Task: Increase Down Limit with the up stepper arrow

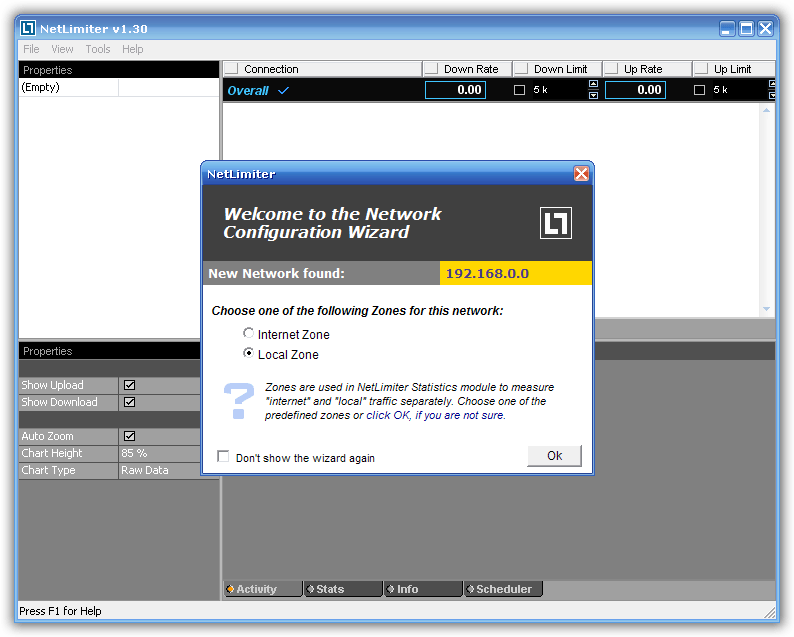Action: click(x=593, y=84)
